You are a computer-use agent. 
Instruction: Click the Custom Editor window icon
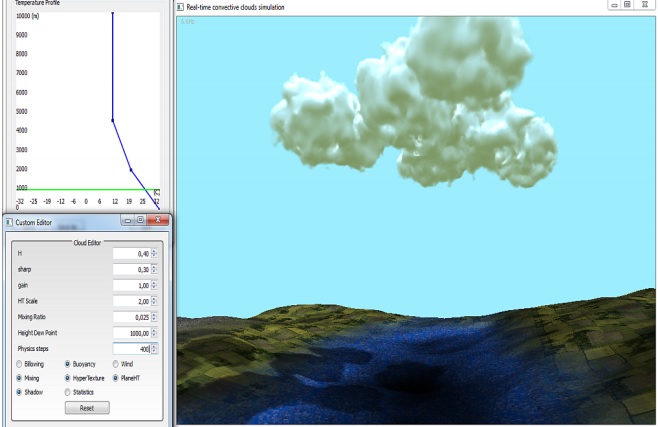point(9,222)
